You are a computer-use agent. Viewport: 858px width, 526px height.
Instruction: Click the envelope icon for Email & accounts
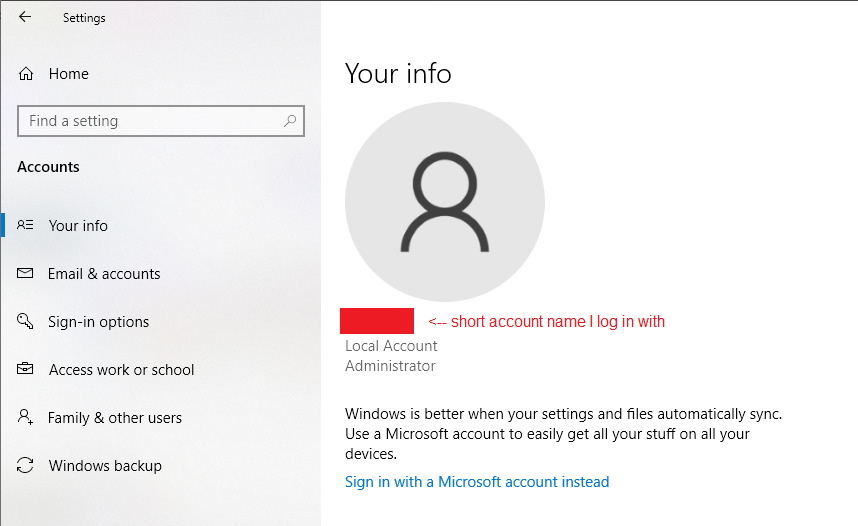tap(26, 274)
